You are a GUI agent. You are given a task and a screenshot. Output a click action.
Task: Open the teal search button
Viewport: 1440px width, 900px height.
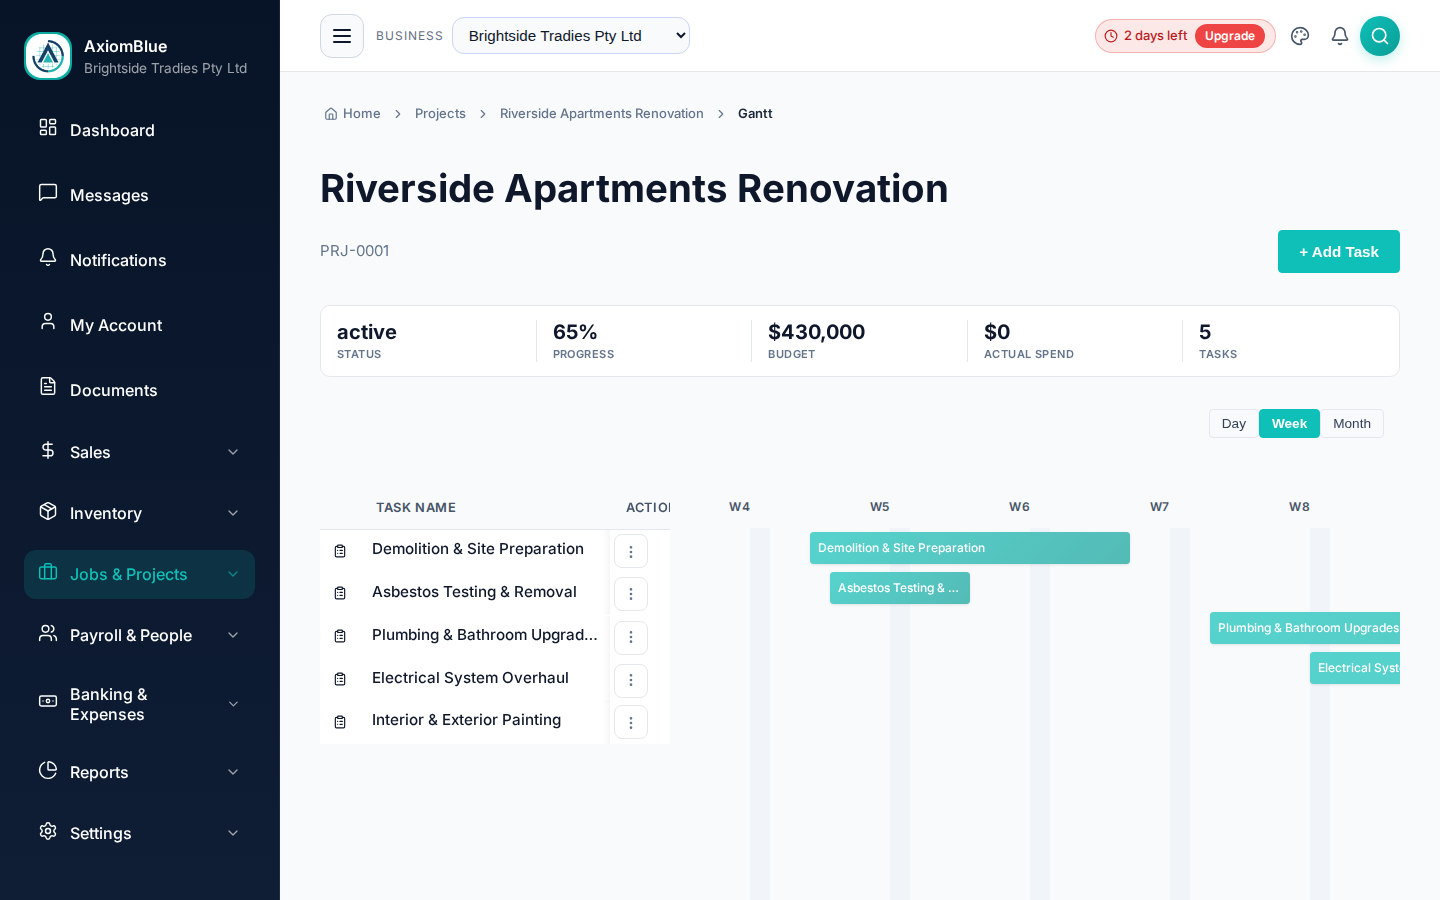(1380, 36)
